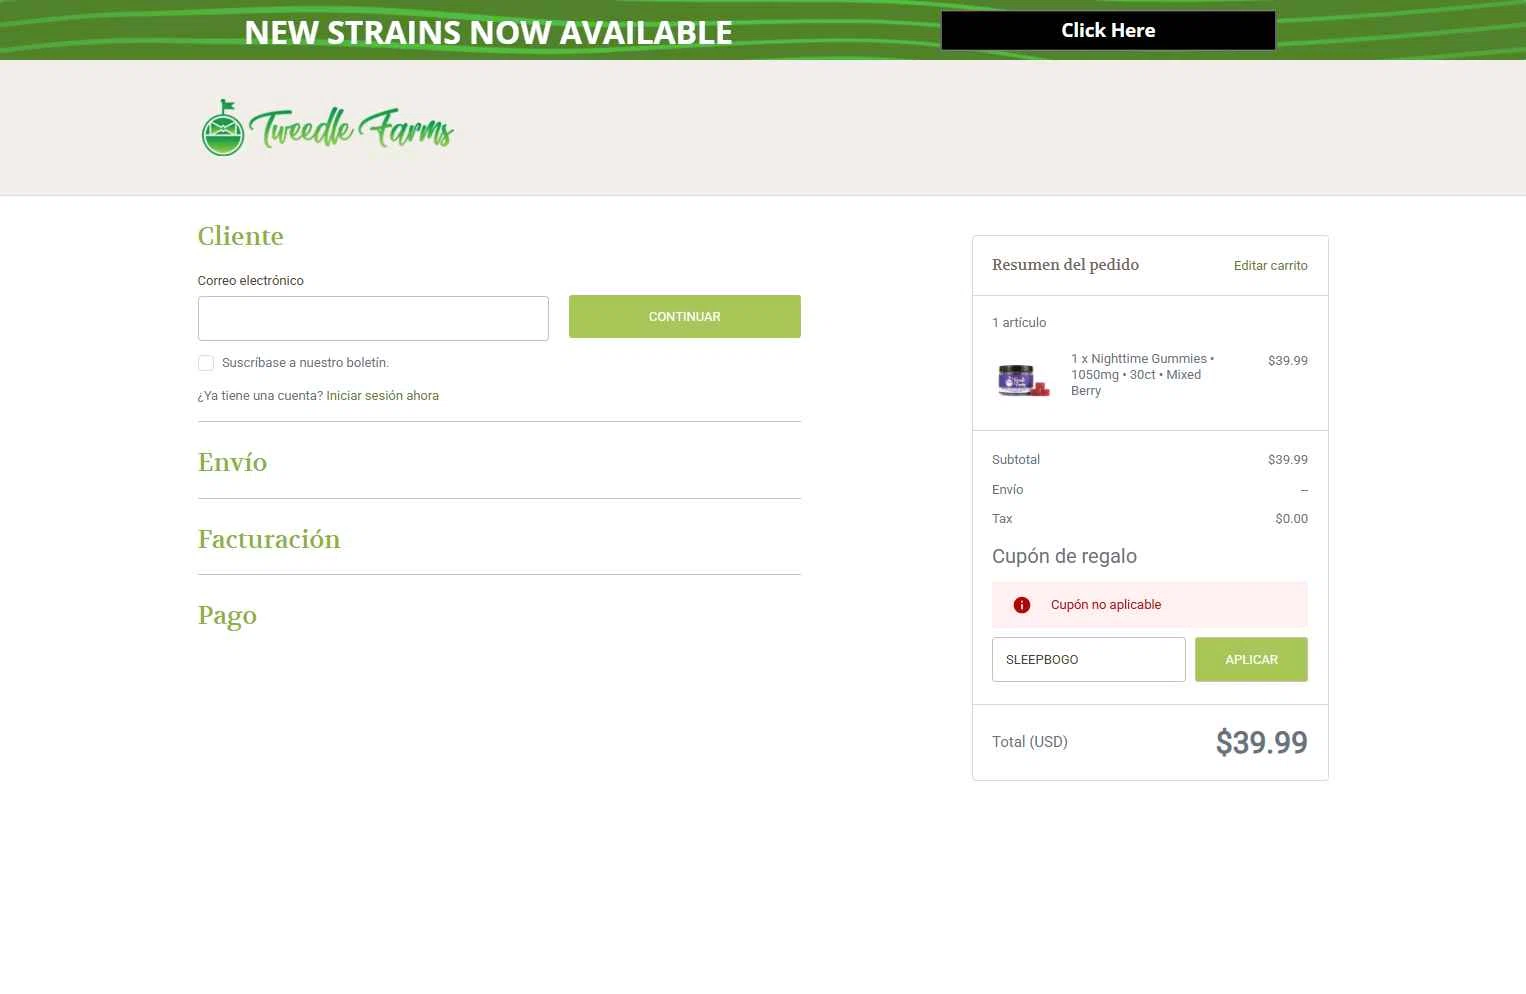Click the Pago section heading

tap(227, 616)
